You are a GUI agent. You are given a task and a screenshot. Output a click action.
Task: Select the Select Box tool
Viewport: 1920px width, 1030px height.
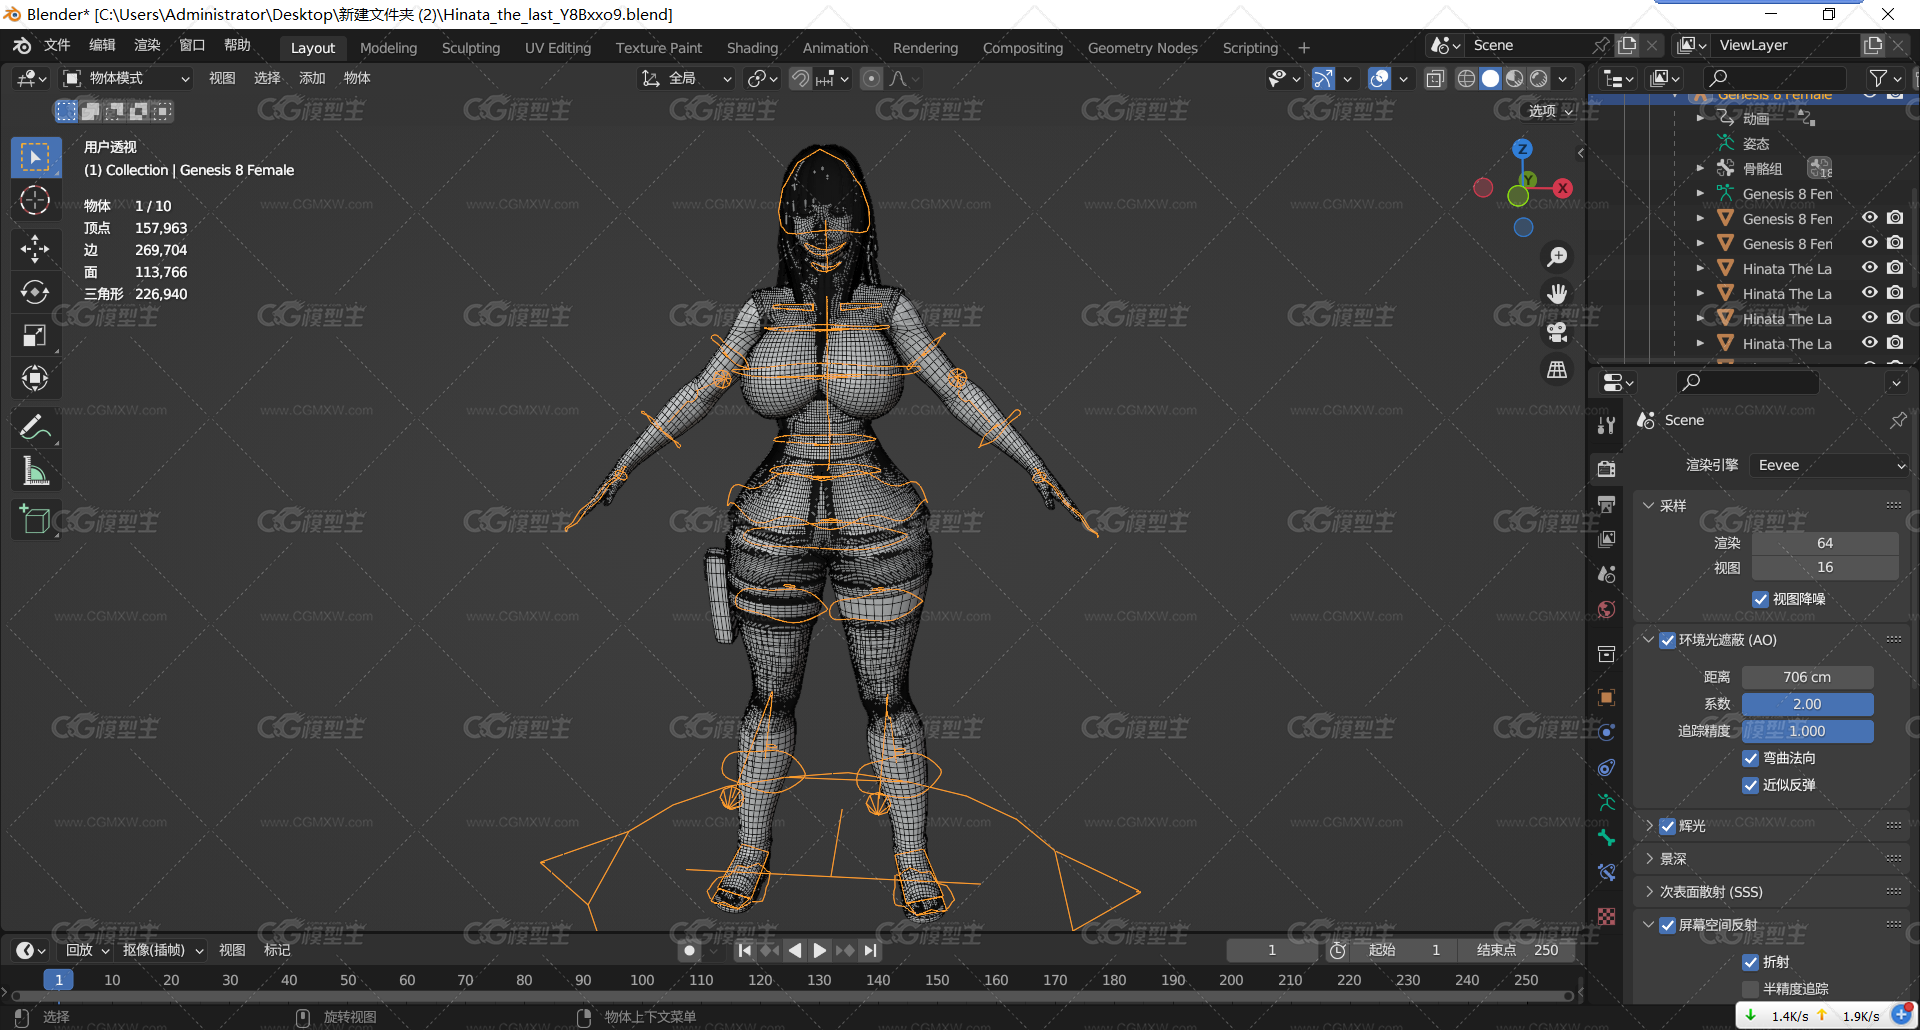point(35,158)
